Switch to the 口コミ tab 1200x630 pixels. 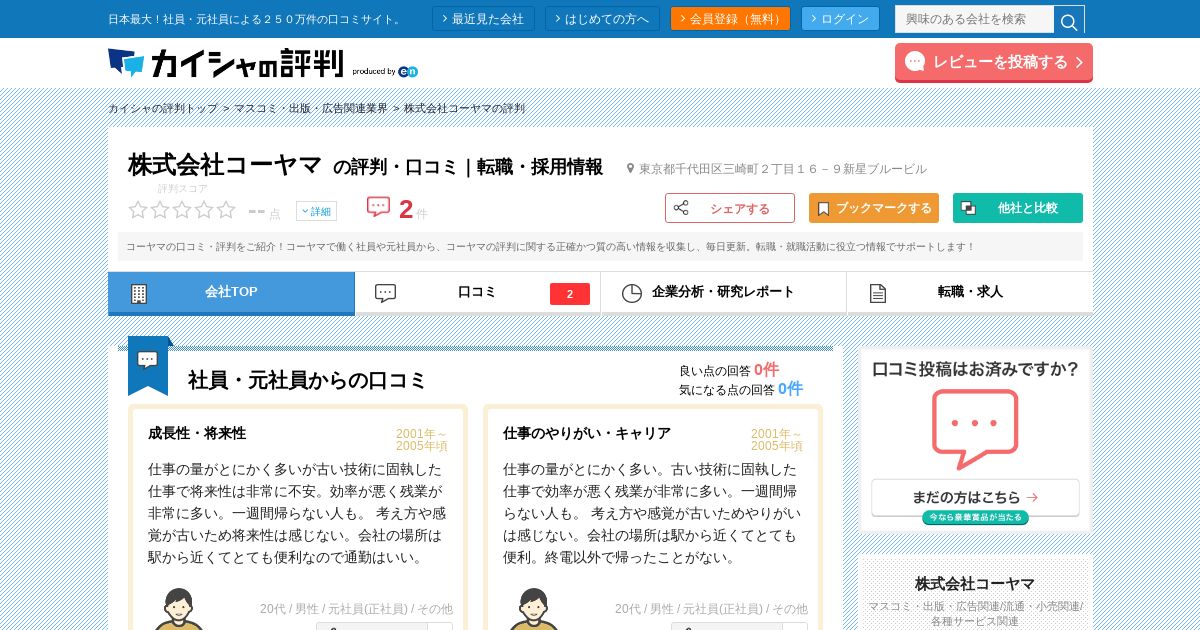point(477,293)
